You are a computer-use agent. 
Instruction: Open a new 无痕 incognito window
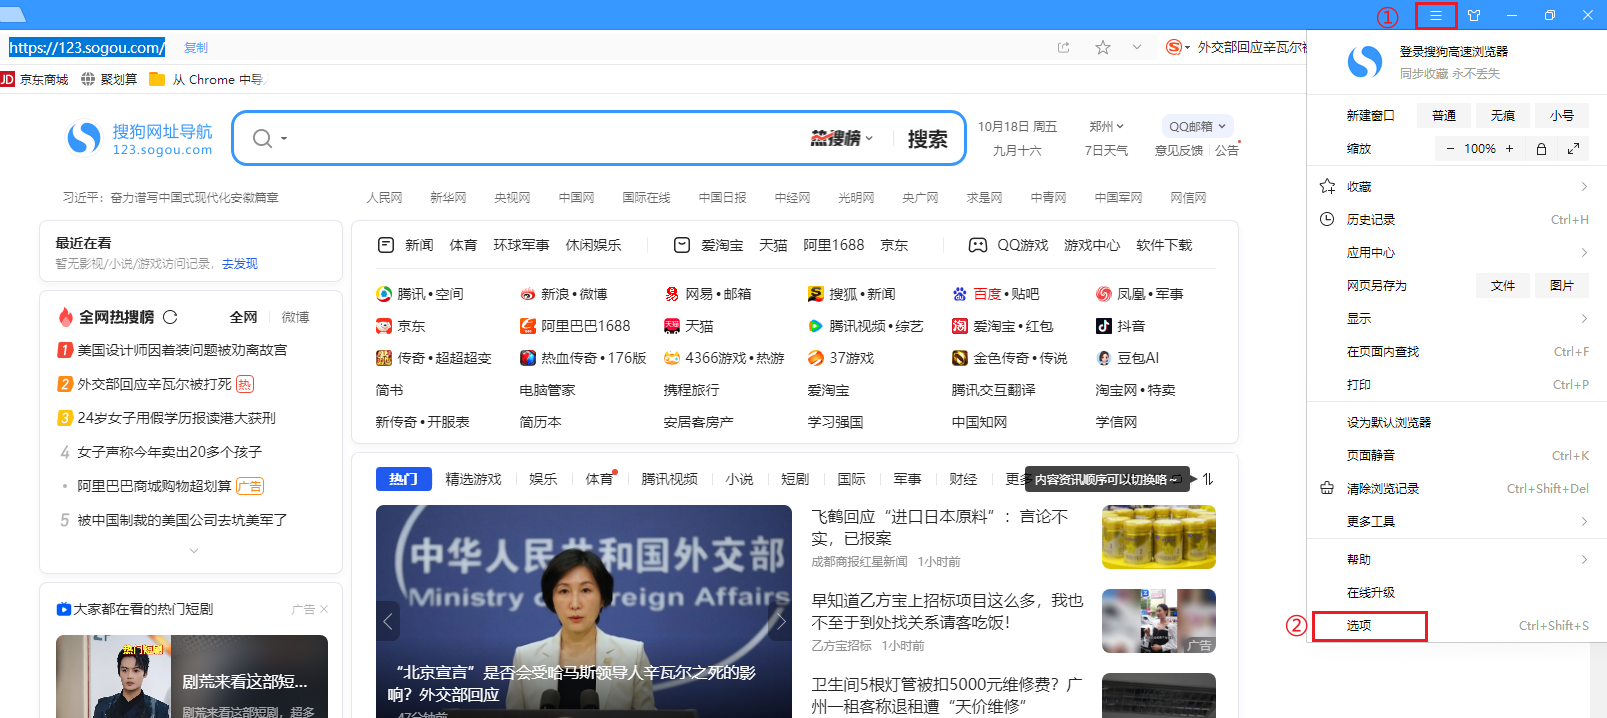pos(1502,115)
